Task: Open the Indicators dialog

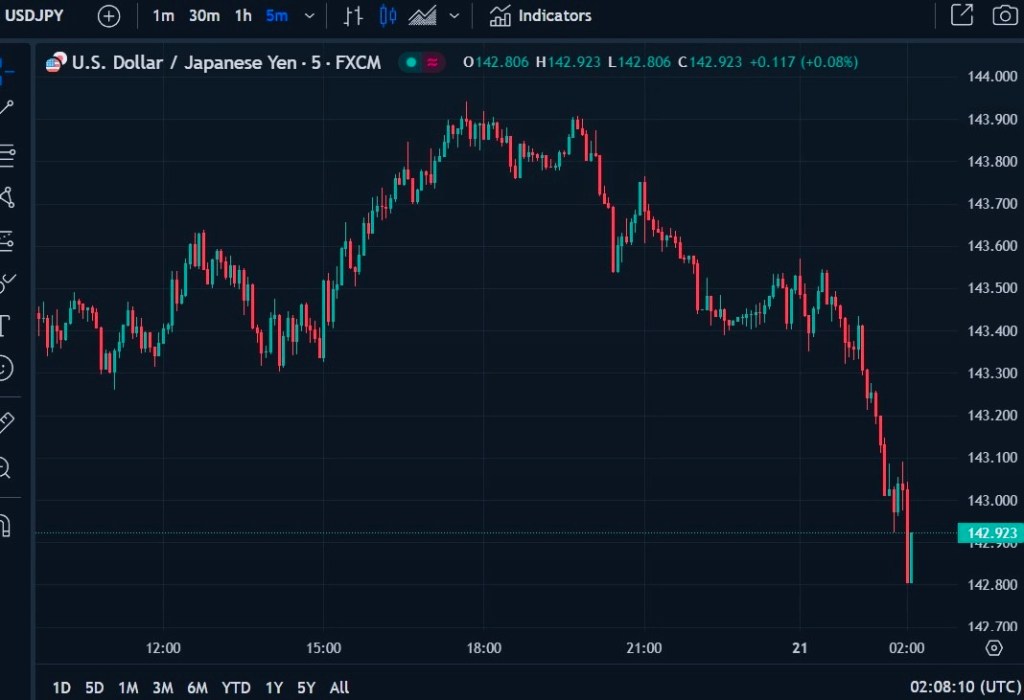Action: coord(541,16)
